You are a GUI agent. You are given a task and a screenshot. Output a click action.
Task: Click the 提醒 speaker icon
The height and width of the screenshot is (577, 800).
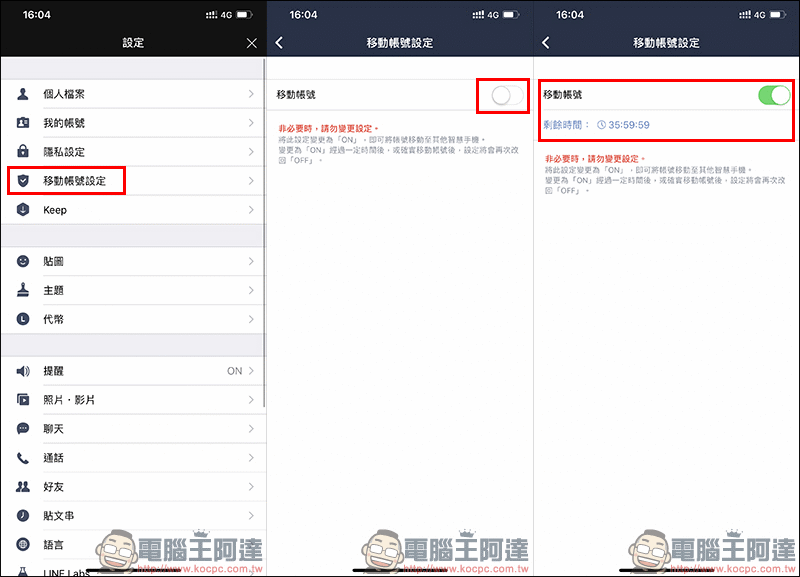[23, 371]
